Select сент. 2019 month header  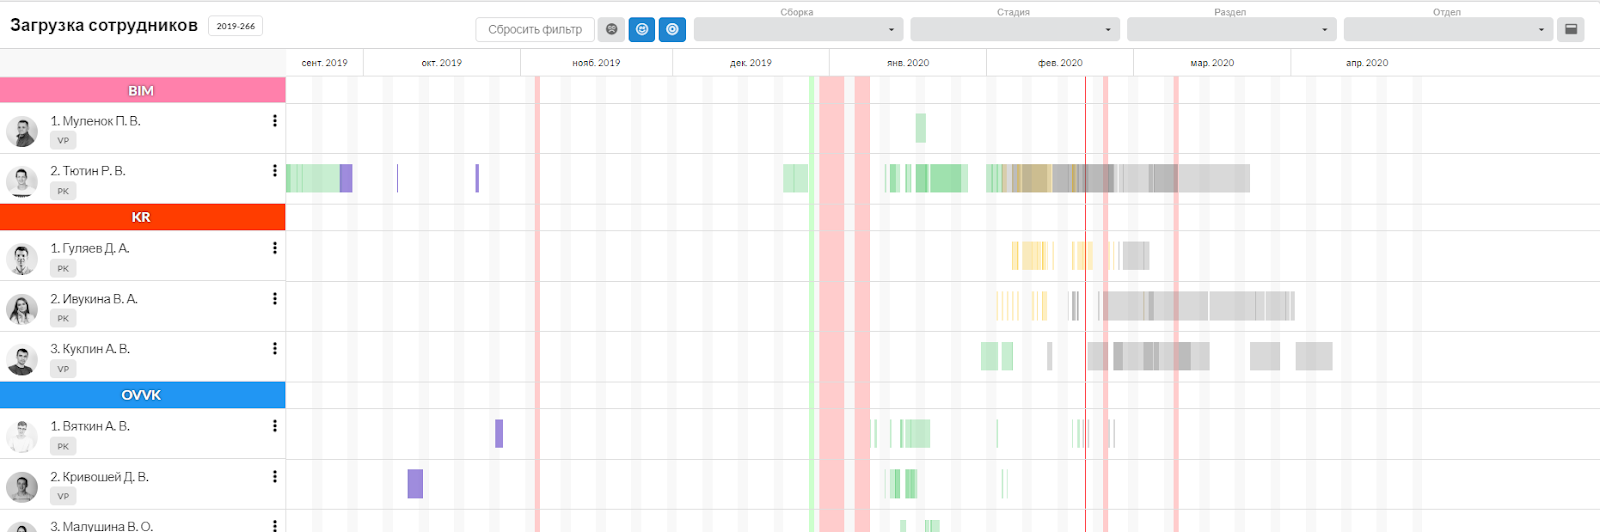(325, 63)
